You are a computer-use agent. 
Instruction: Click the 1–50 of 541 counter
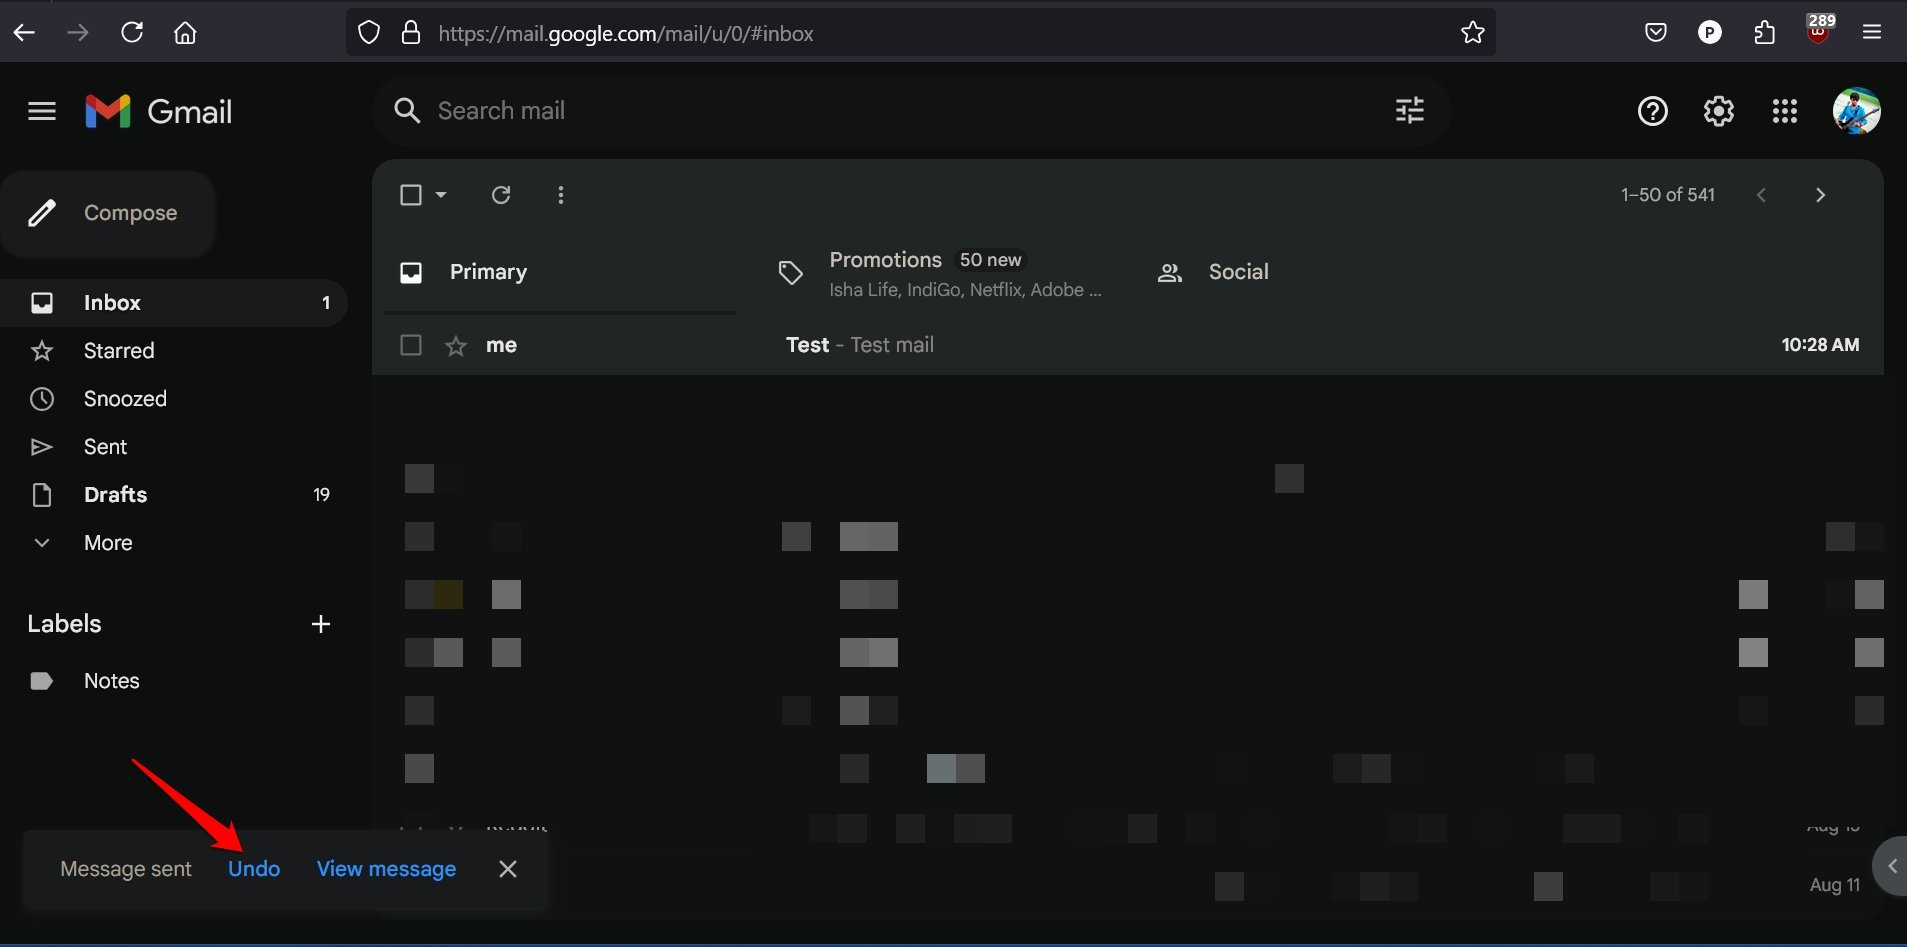1668,195
